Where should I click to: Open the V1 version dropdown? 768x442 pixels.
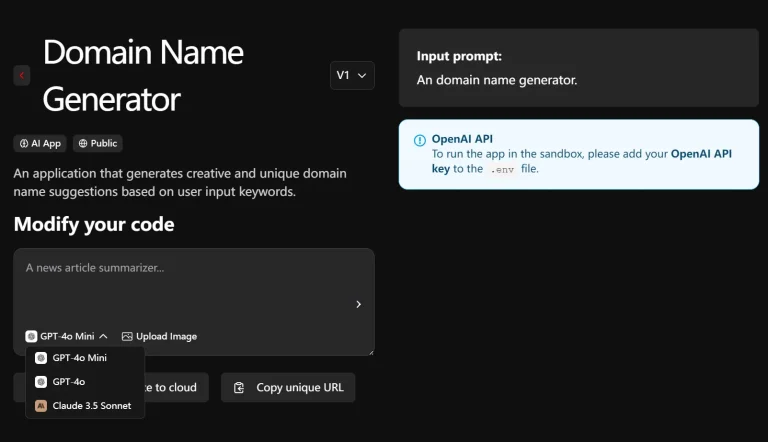(352, 75)
